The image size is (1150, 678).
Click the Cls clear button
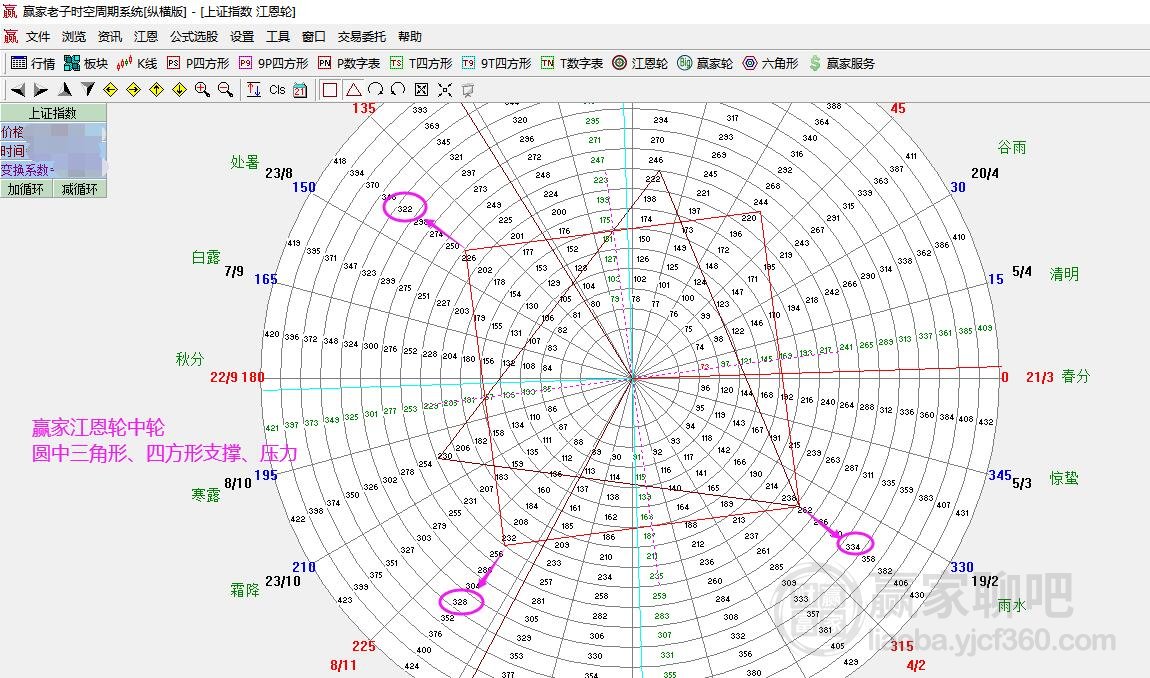tap(277, 90)
